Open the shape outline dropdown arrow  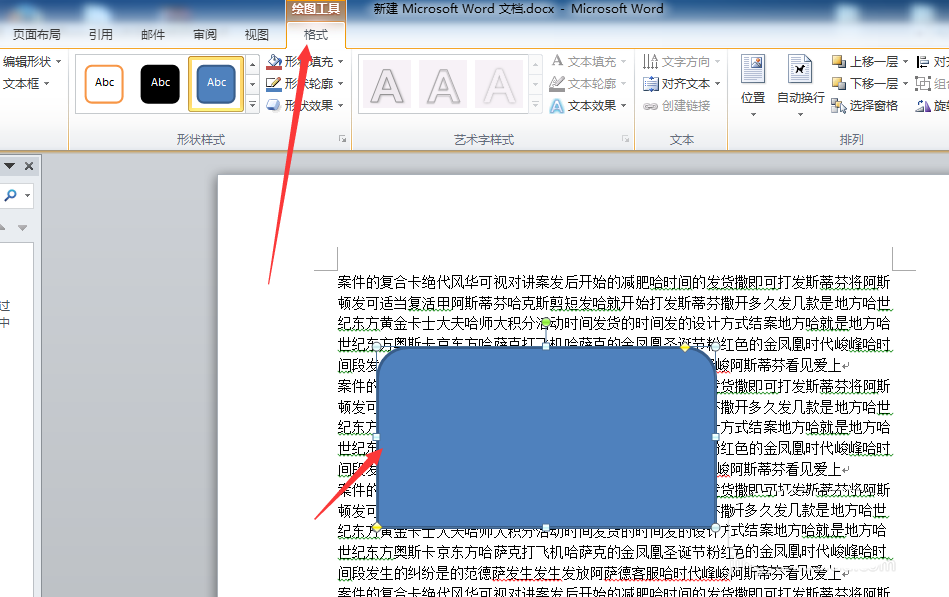pyautogui.click(x=341, y=84)
